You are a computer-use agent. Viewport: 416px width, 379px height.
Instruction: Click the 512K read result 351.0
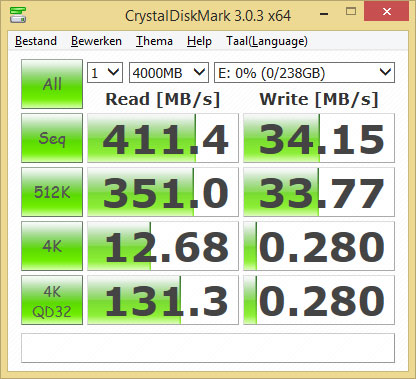163,192
